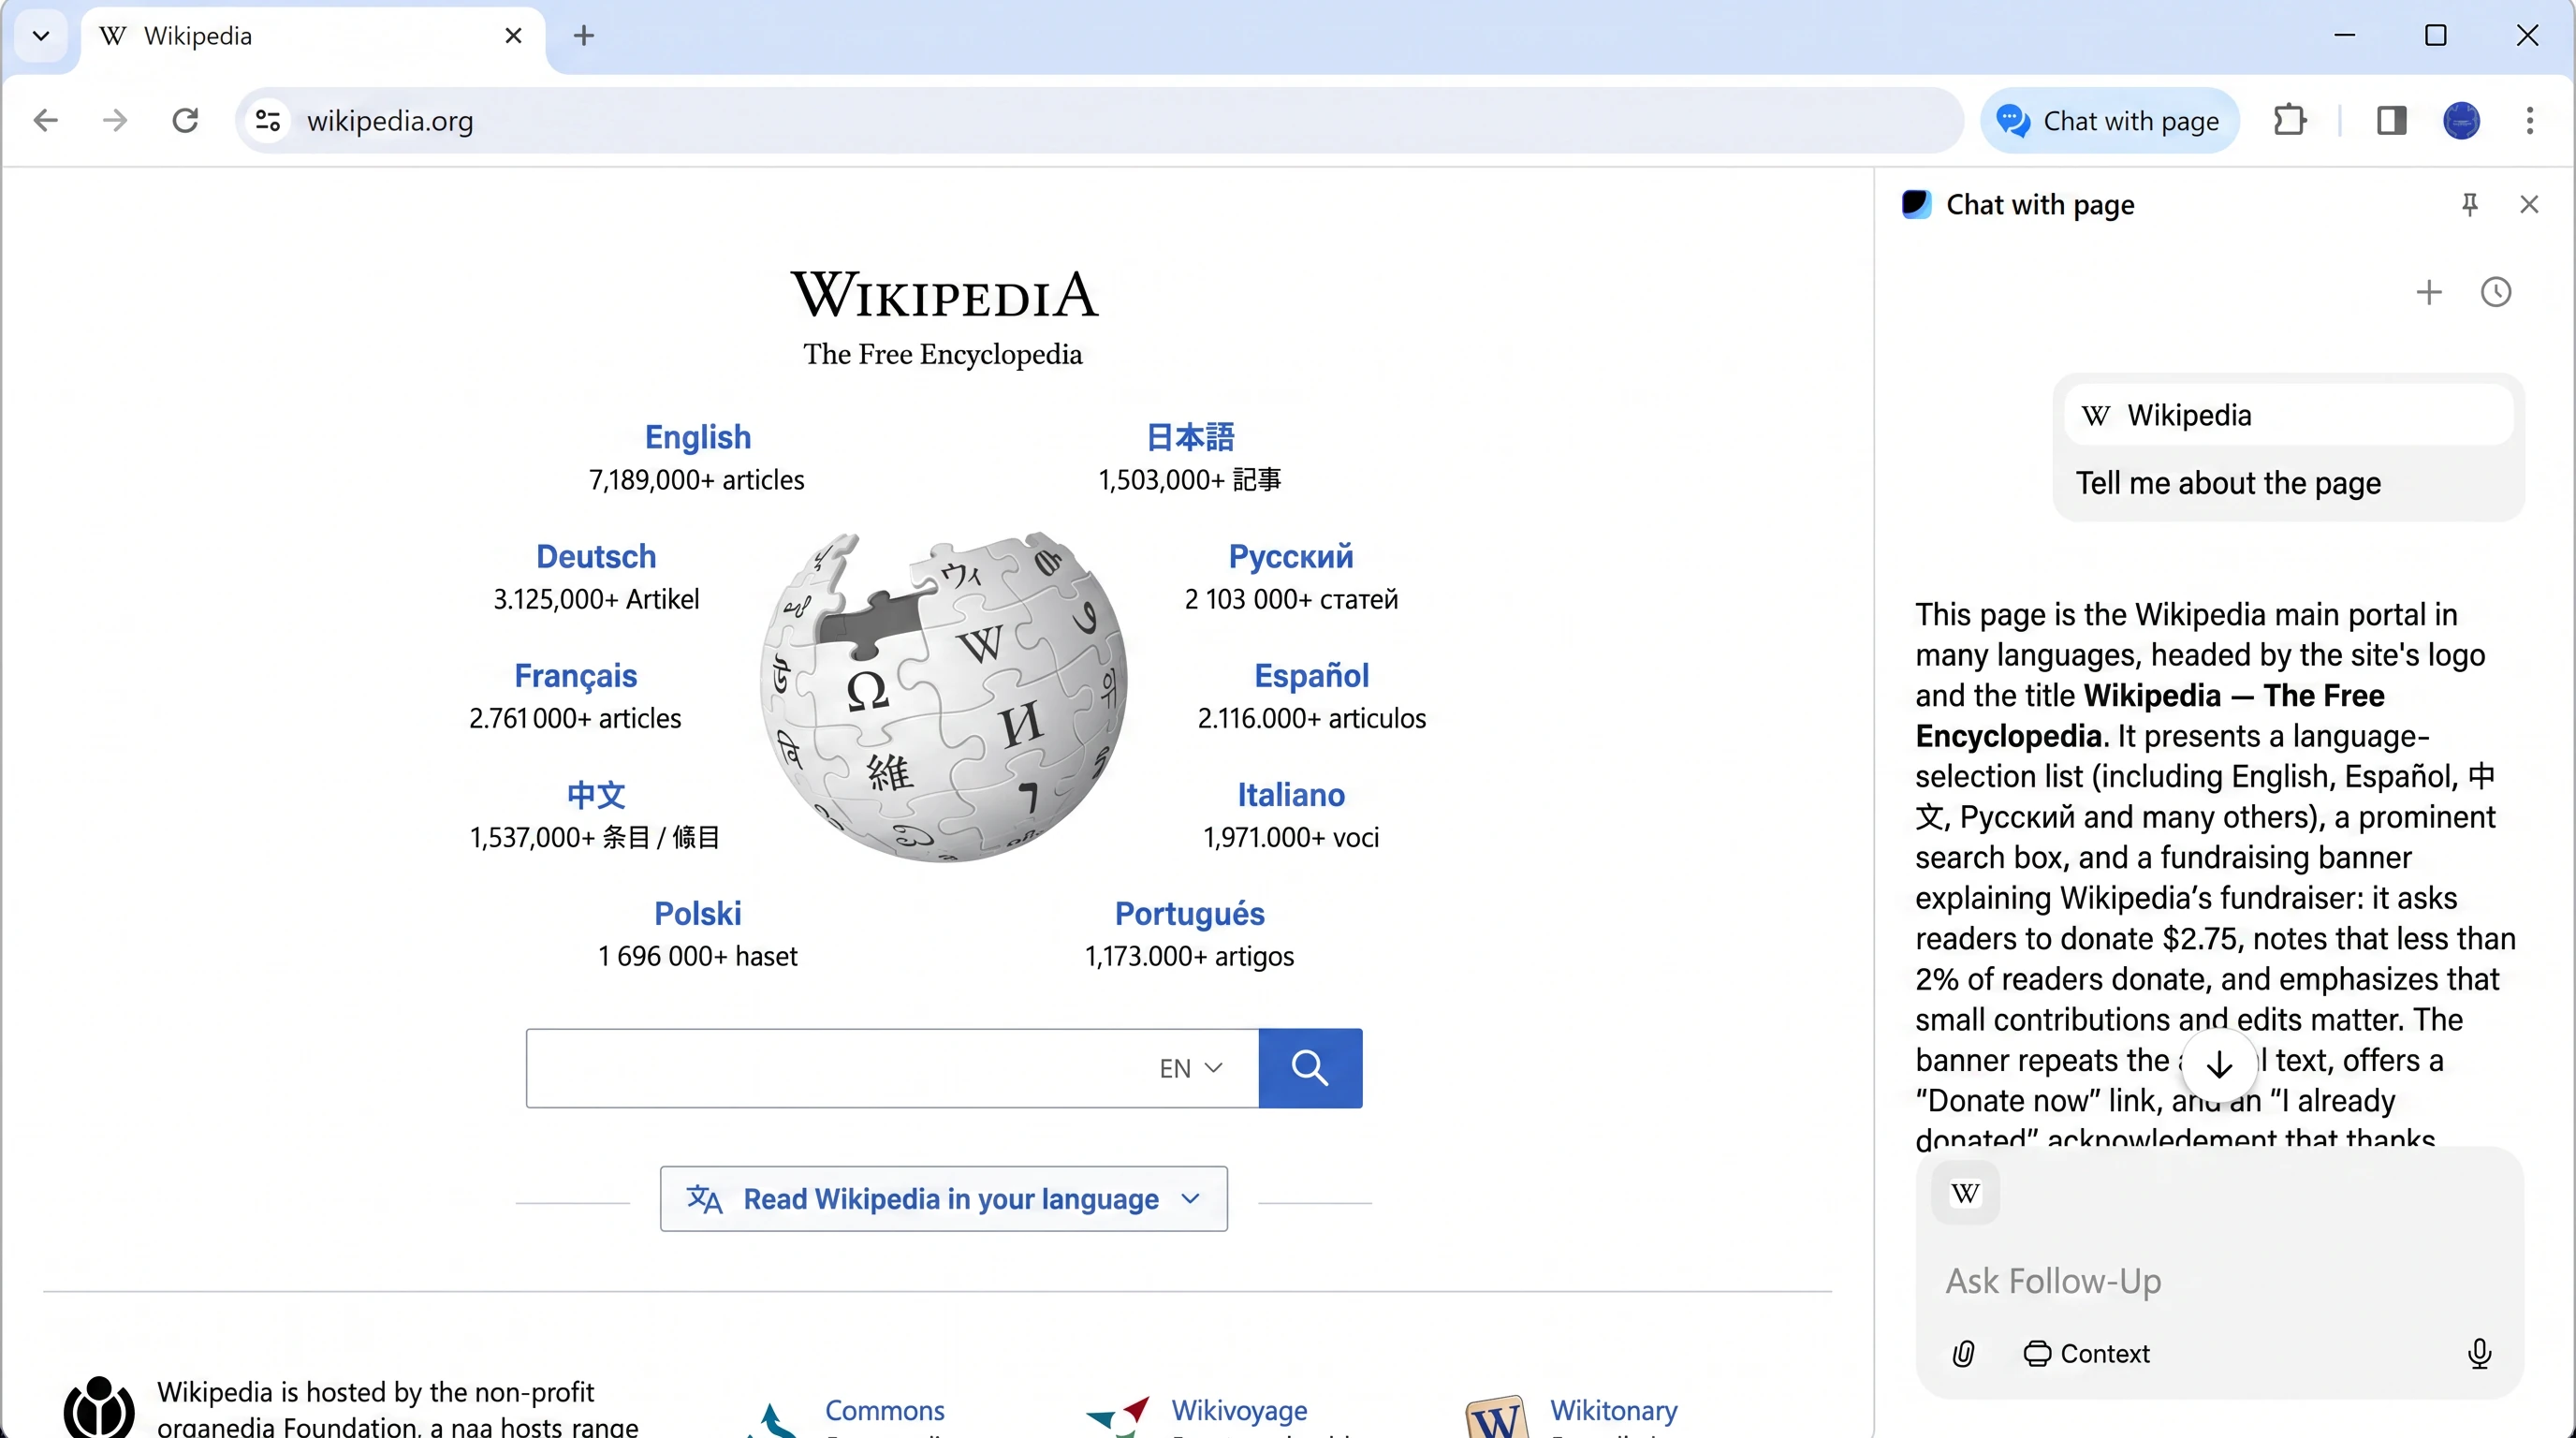Open the Commons project link
This screenshot has width=2576, height=1438.
pyautogui.click(x=884, y=1411)
